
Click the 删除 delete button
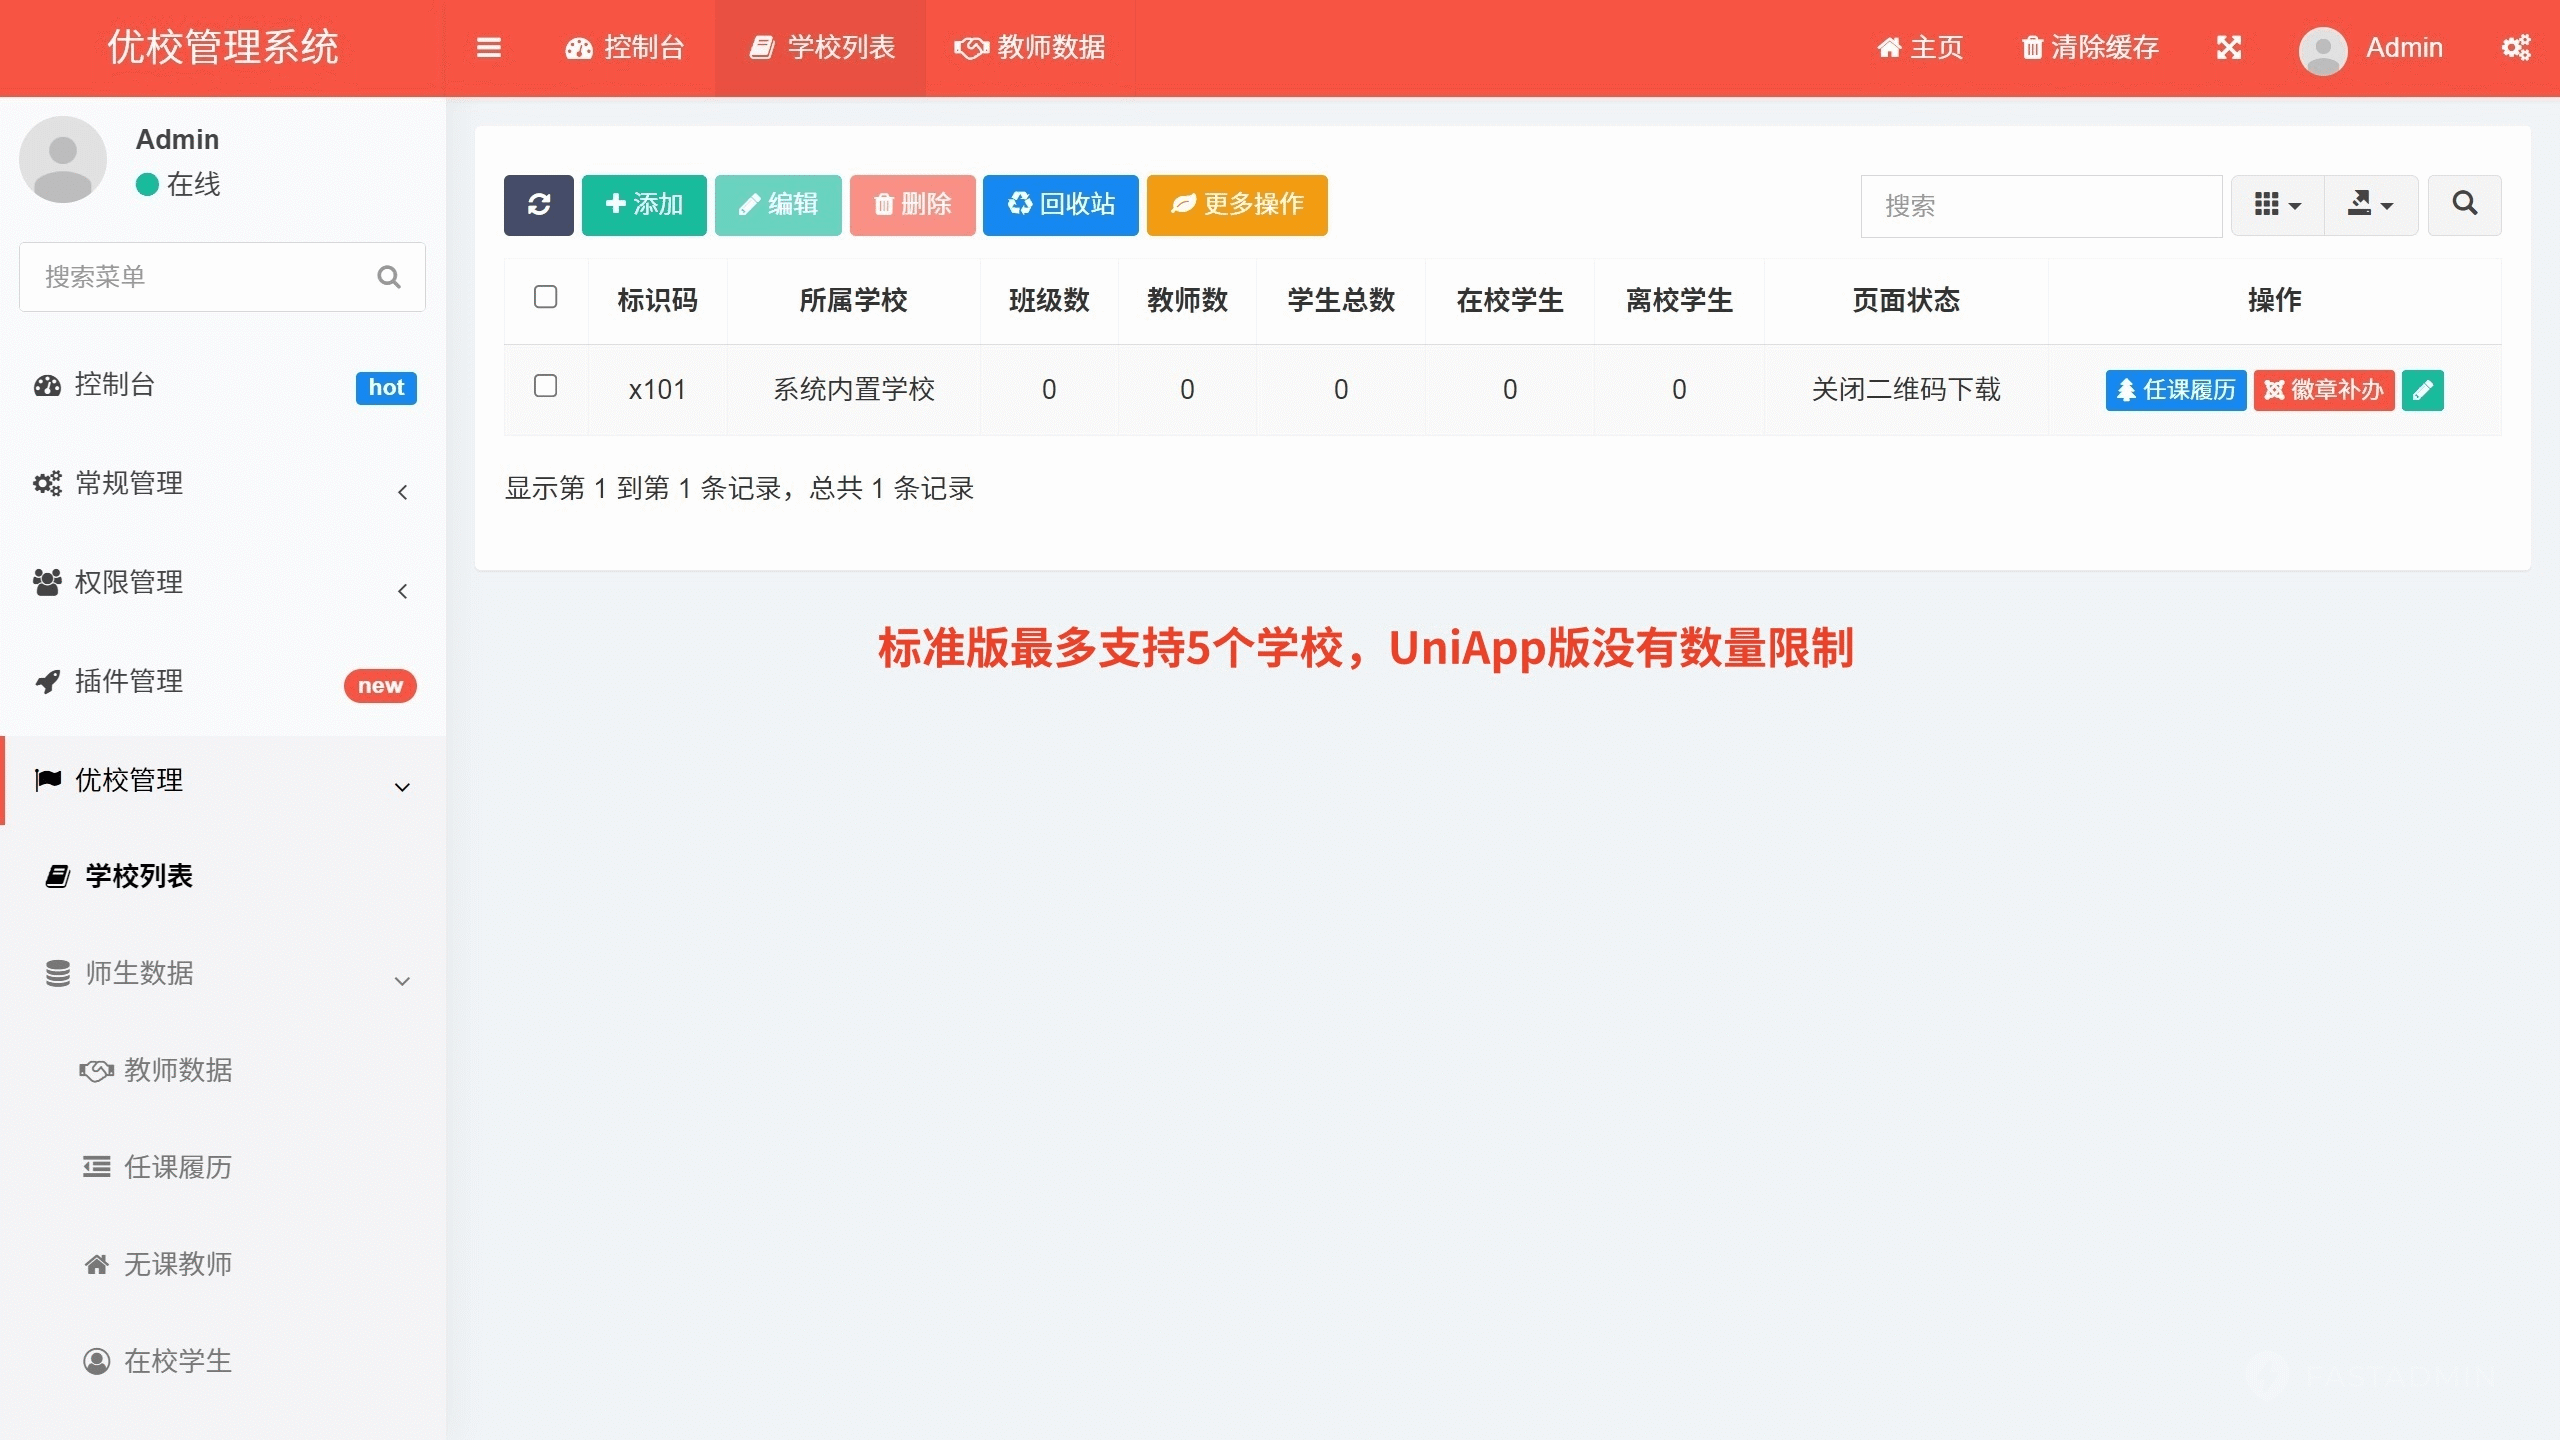[912, 205]
